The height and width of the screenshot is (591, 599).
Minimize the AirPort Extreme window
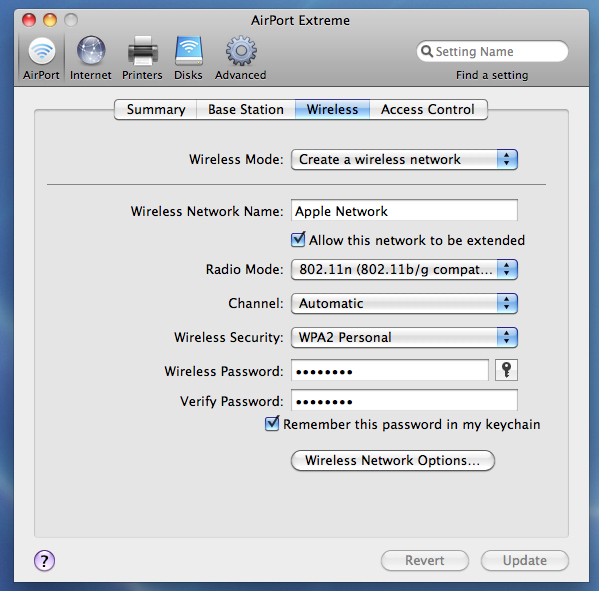tap(50, 20)
